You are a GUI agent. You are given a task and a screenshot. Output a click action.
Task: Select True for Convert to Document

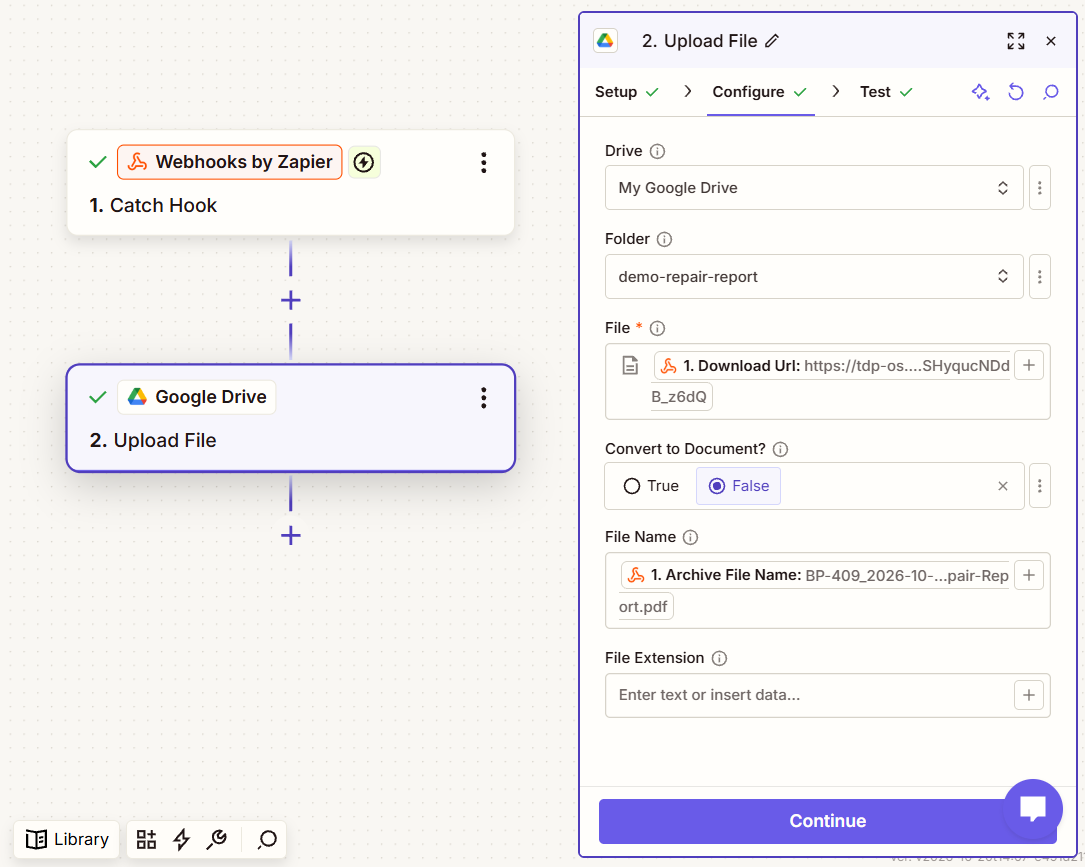651,486
